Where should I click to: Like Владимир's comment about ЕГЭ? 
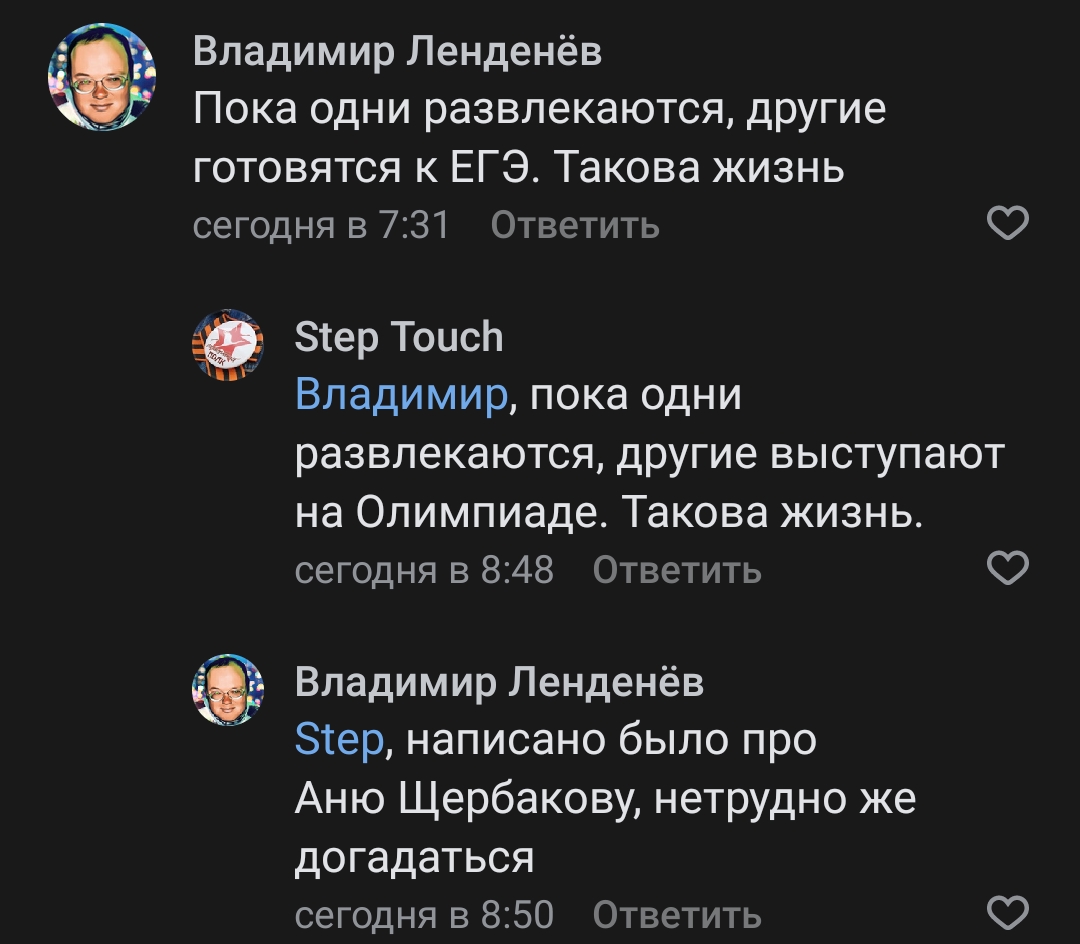coord(1007,224)
